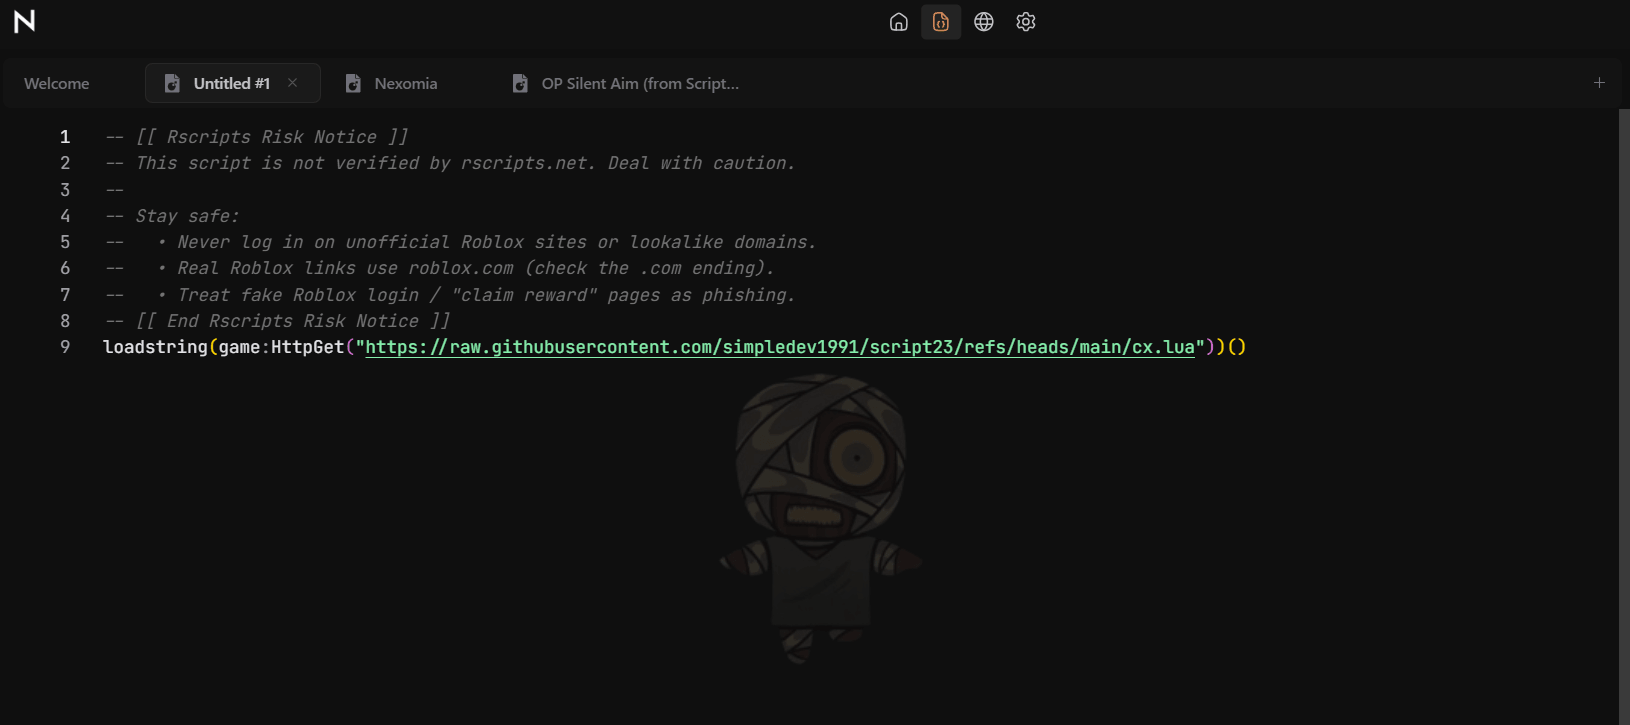Click line number 1 in gutter
Screen dimensions: 1630x725
65,137
